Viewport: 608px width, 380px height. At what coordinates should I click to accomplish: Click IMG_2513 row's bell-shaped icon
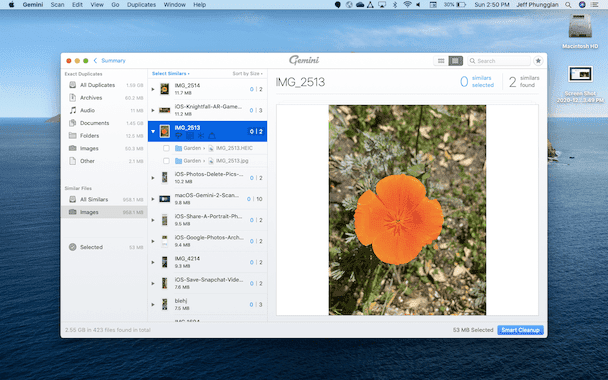point(212,135)
